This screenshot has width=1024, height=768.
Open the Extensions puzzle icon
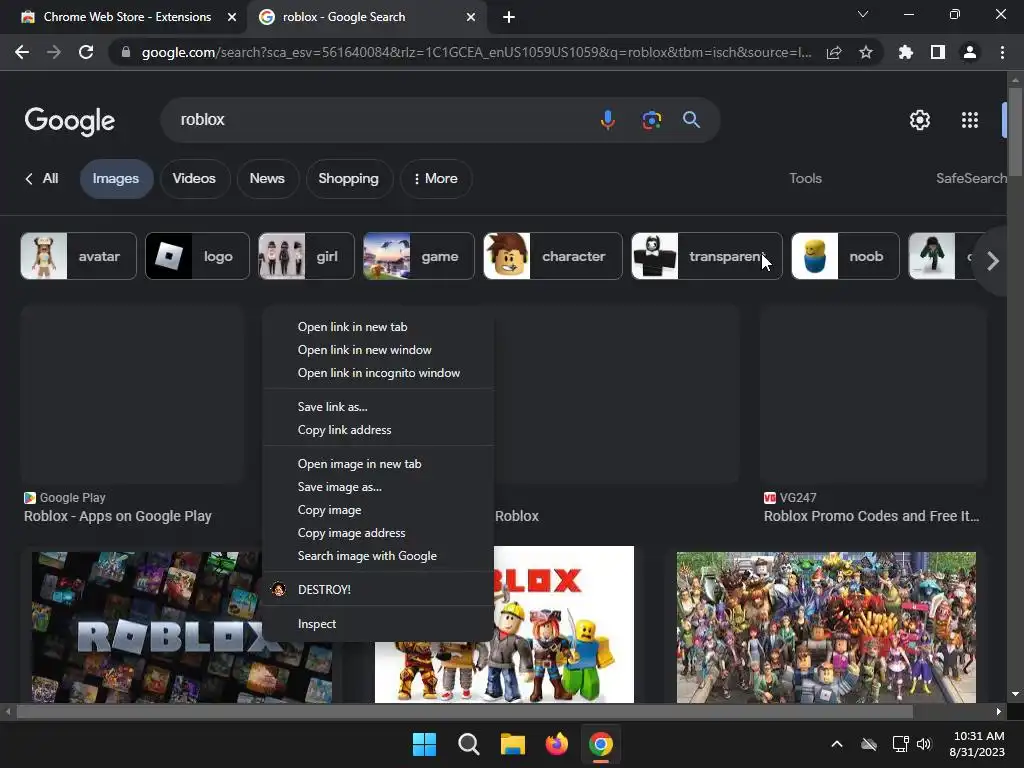pos(905,52)
